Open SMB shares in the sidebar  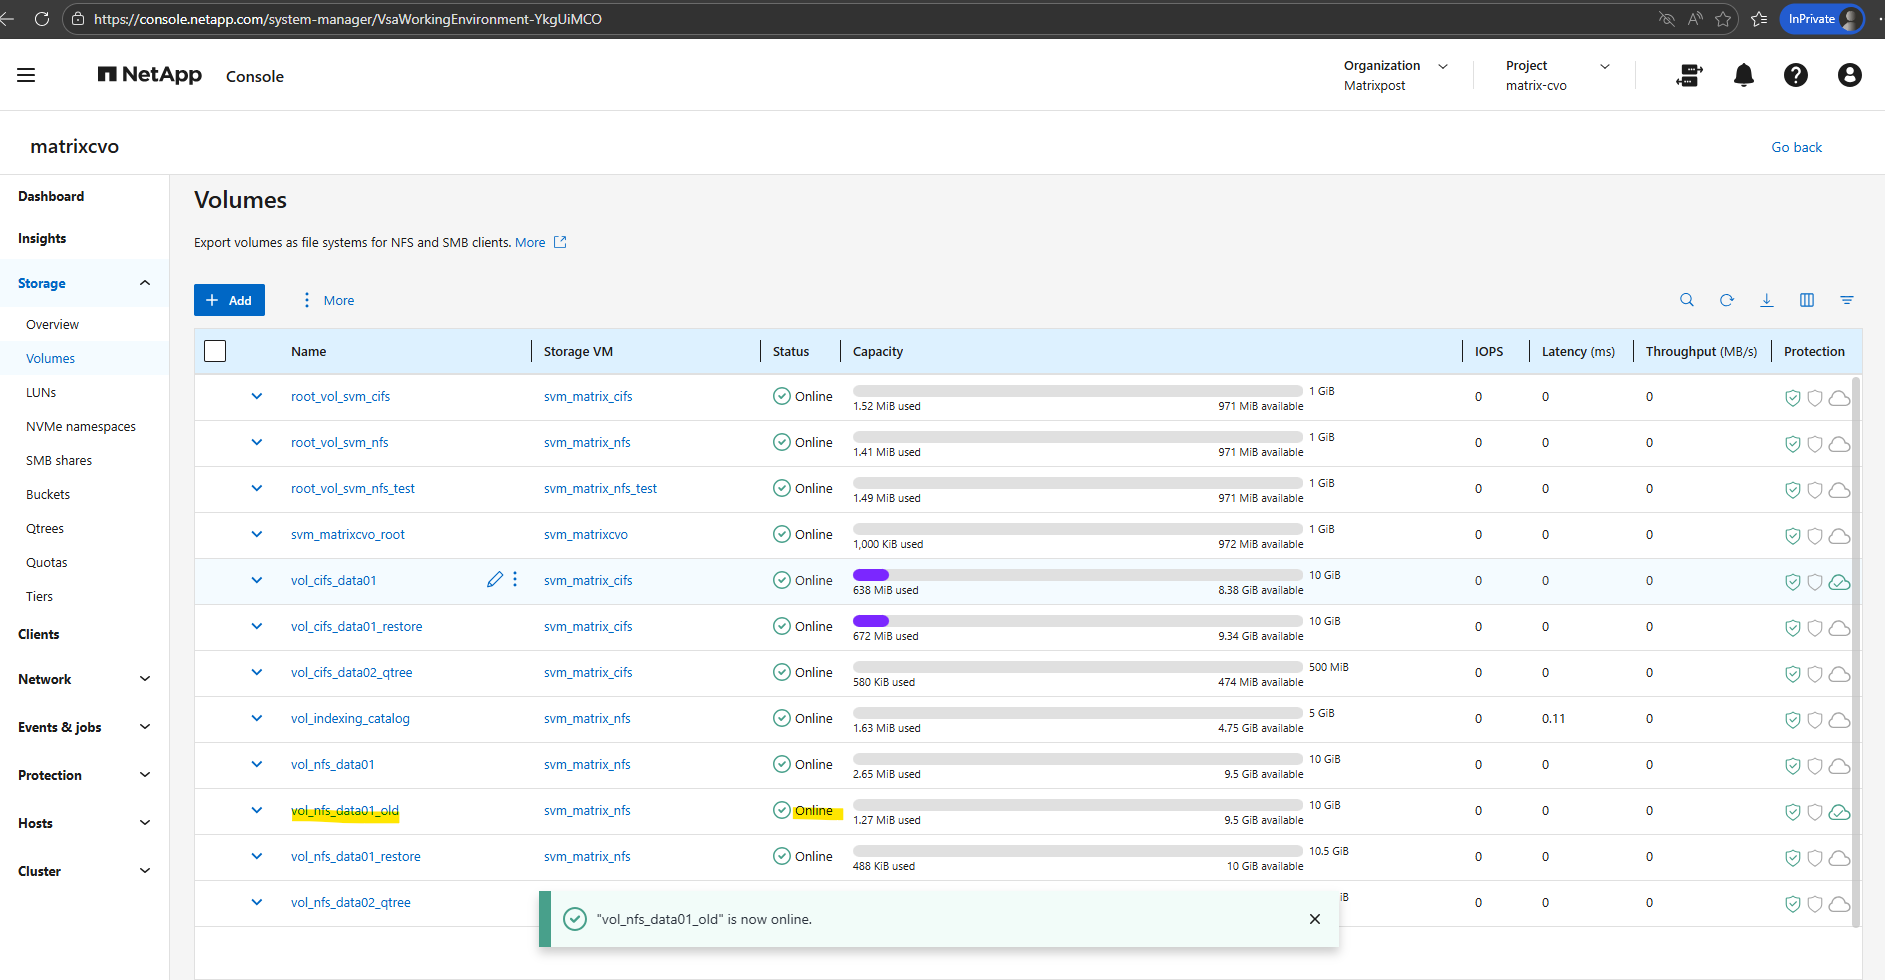(59, 461)
